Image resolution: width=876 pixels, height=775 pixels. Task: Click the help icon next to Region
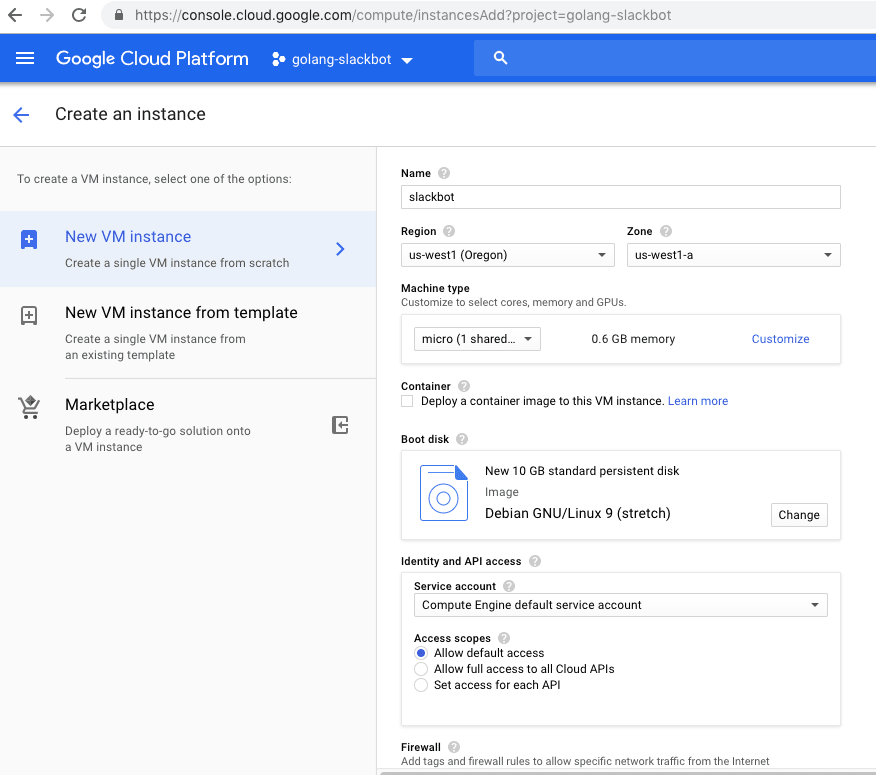click(x=449, y=231)
